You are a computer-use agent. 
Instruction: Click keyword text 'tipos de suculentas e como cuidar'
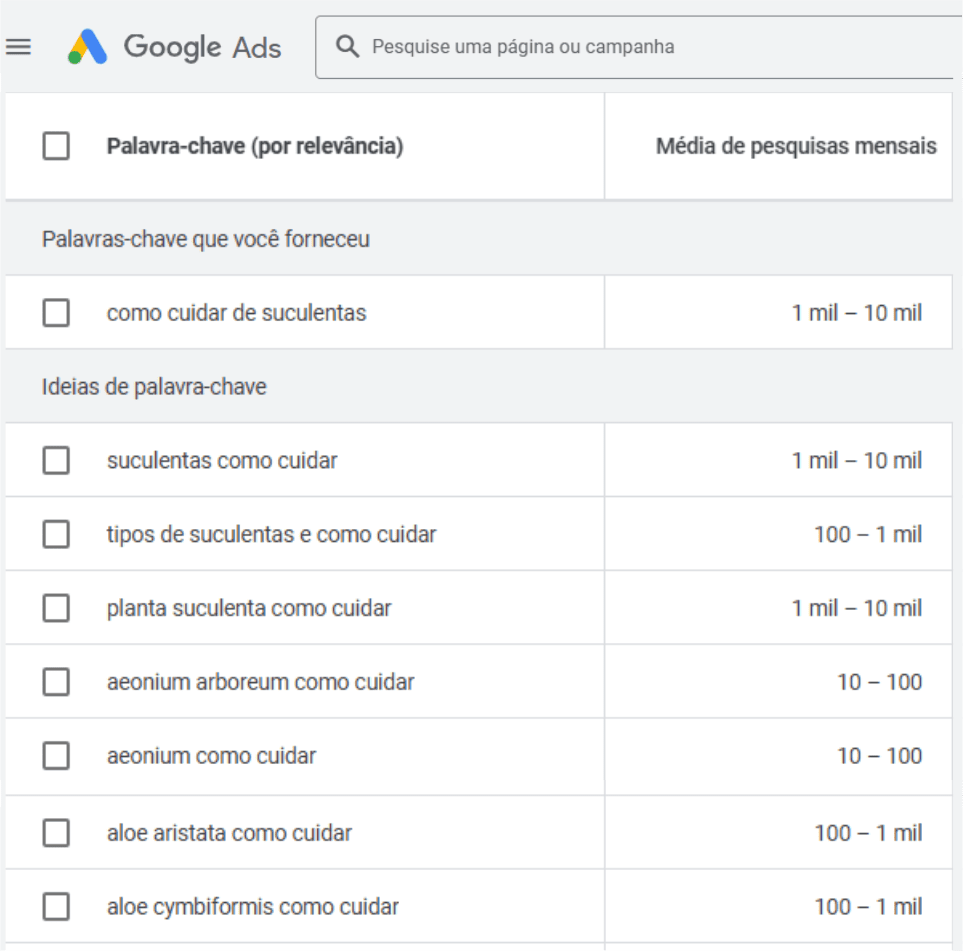coord(272,535)
